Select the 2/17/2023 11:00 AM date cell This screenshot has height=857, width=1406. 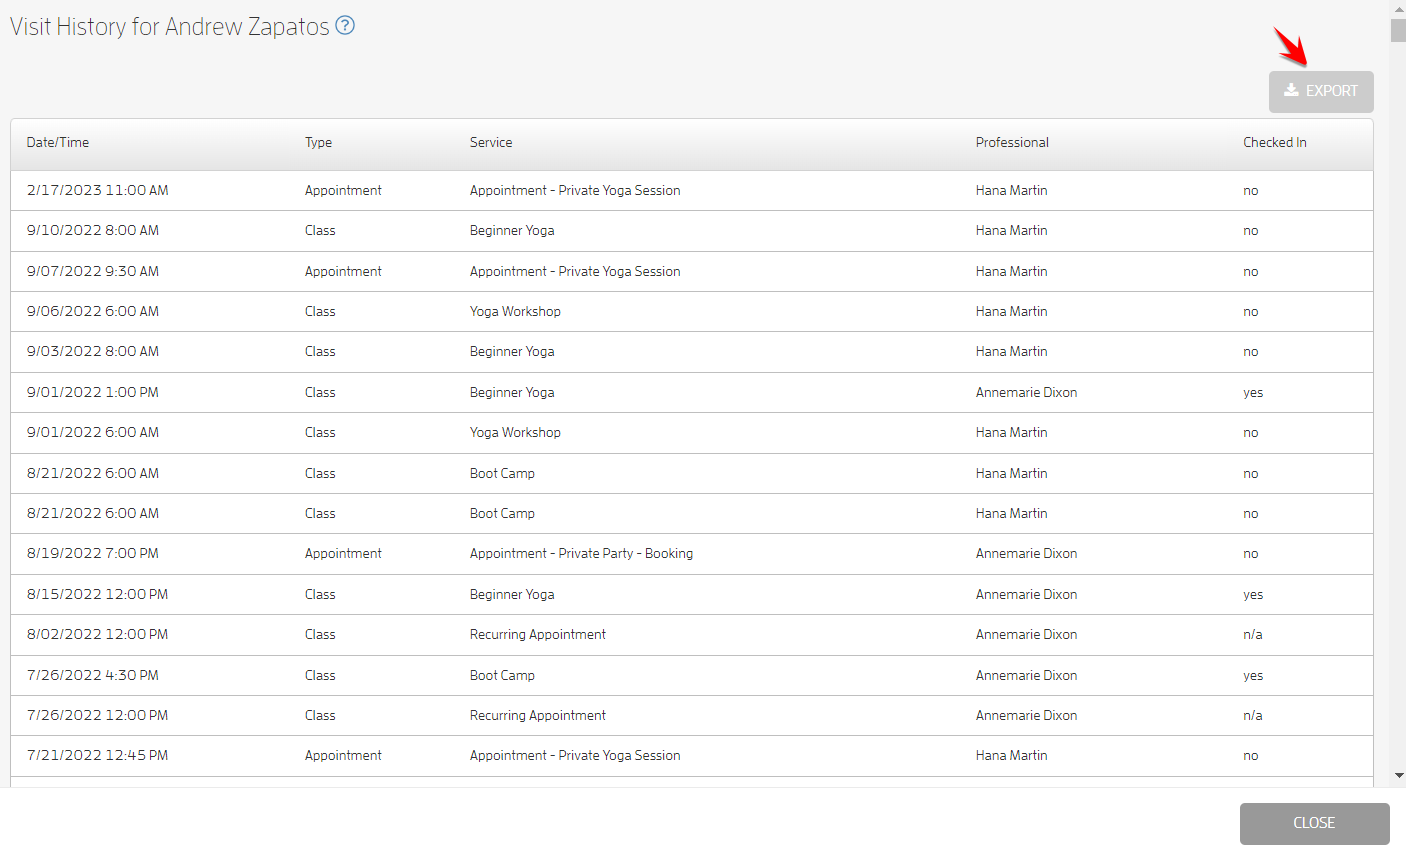pyautogui.click(x=98, y=190)
